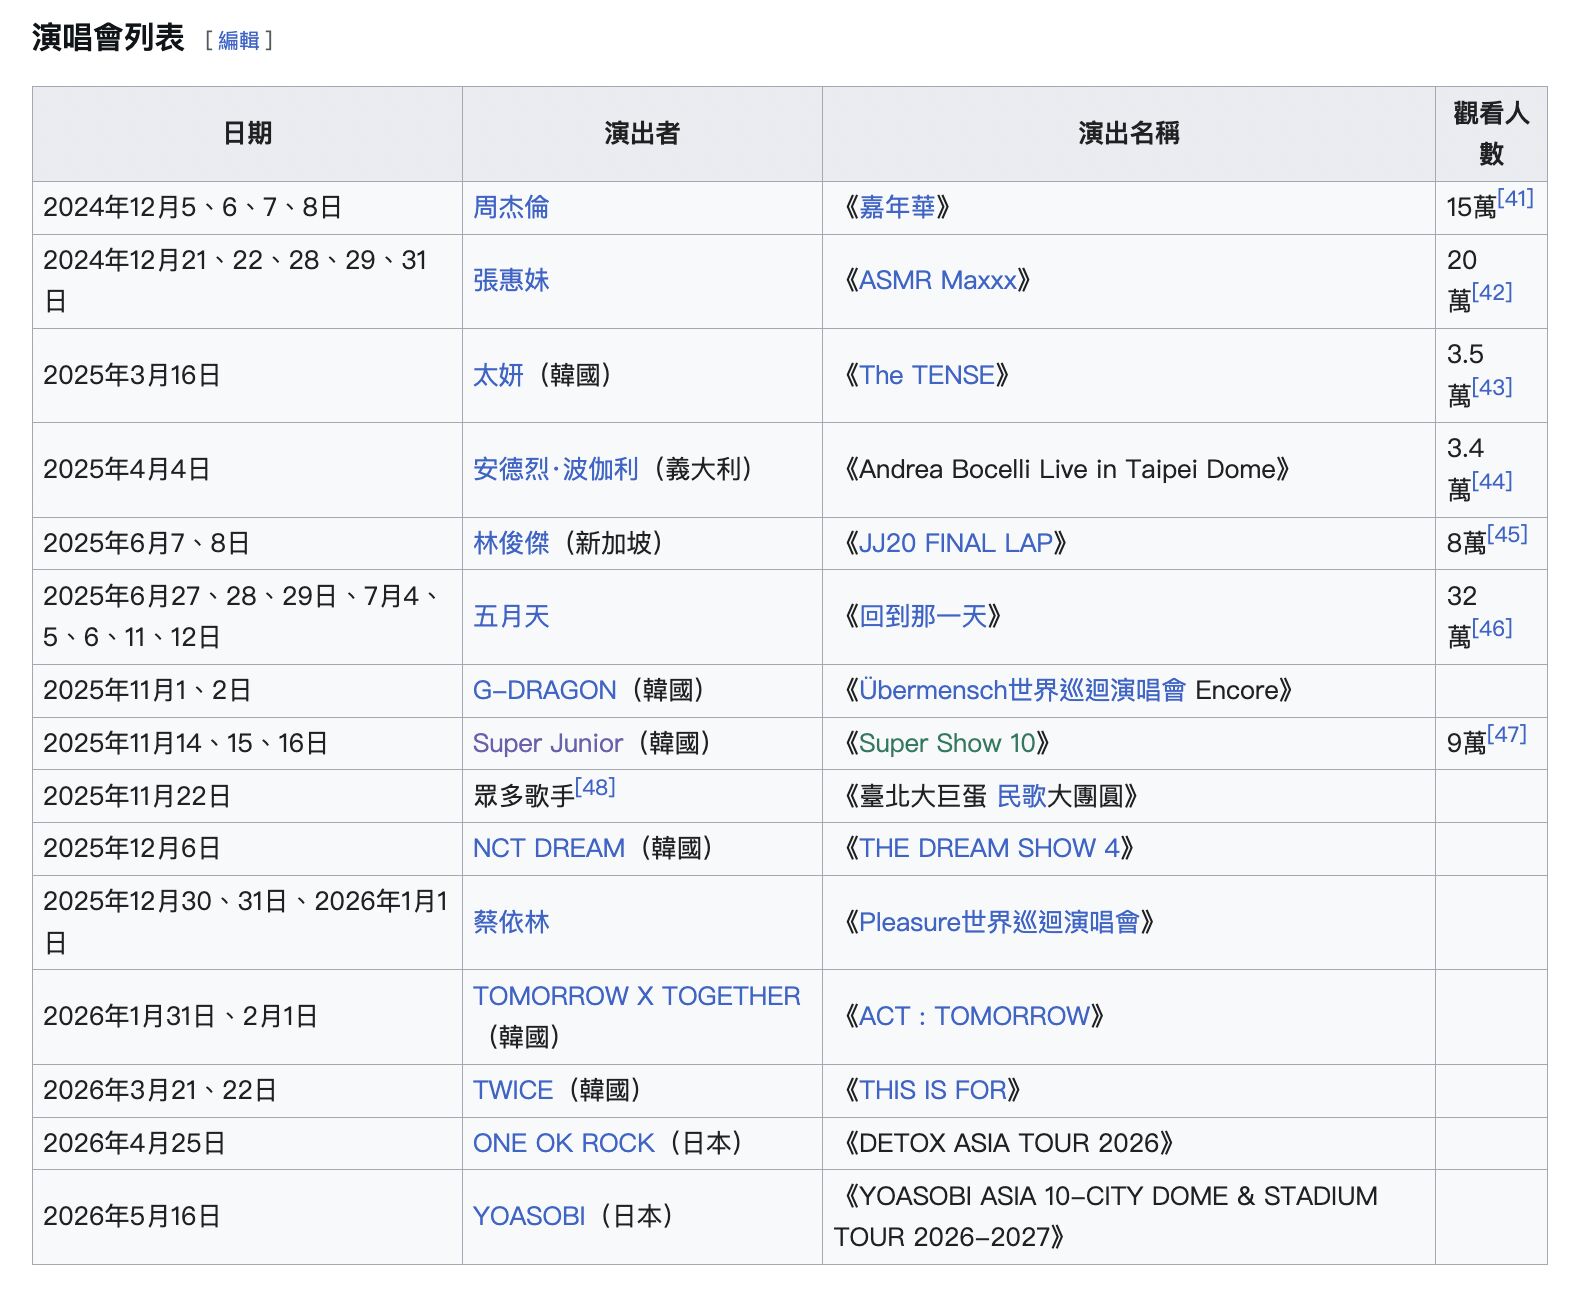Viewport: 1582px width, 1306px height.
Task: Open the TOMORROW X TOGETHER link
Action: pyautogui.click(x=637, y=996)
